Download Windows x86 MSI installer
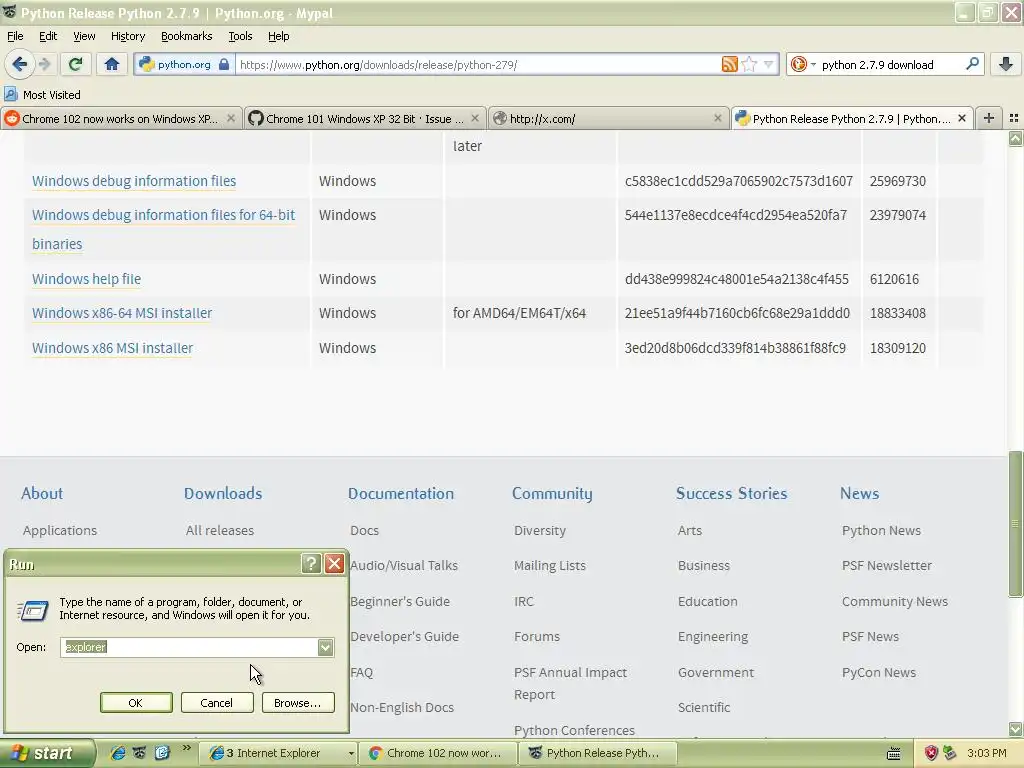This screenshot has height=768, width=1024. coord(112,348)
